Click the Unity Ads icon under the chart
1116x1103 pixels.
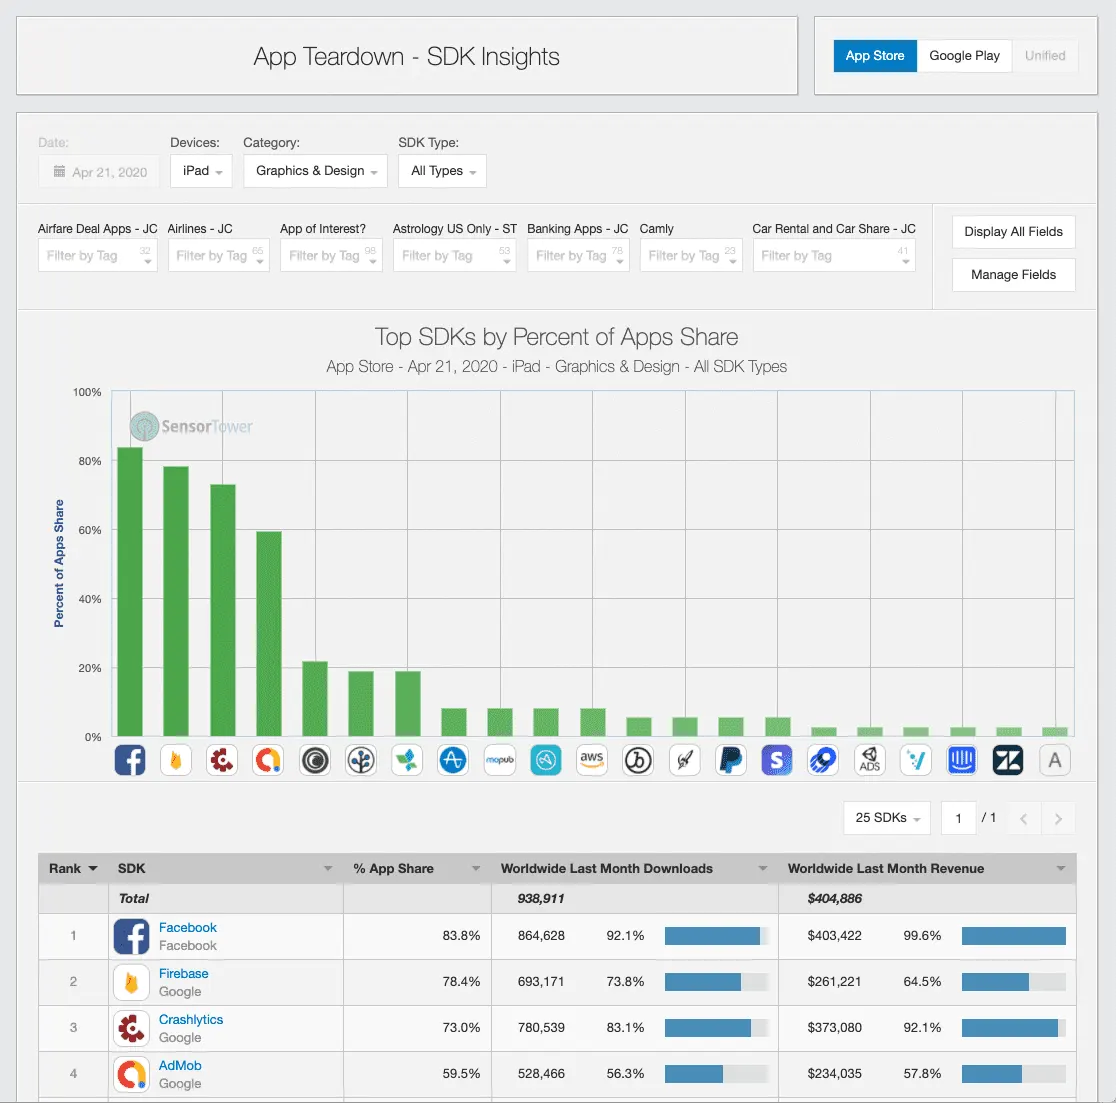point(870,760)
